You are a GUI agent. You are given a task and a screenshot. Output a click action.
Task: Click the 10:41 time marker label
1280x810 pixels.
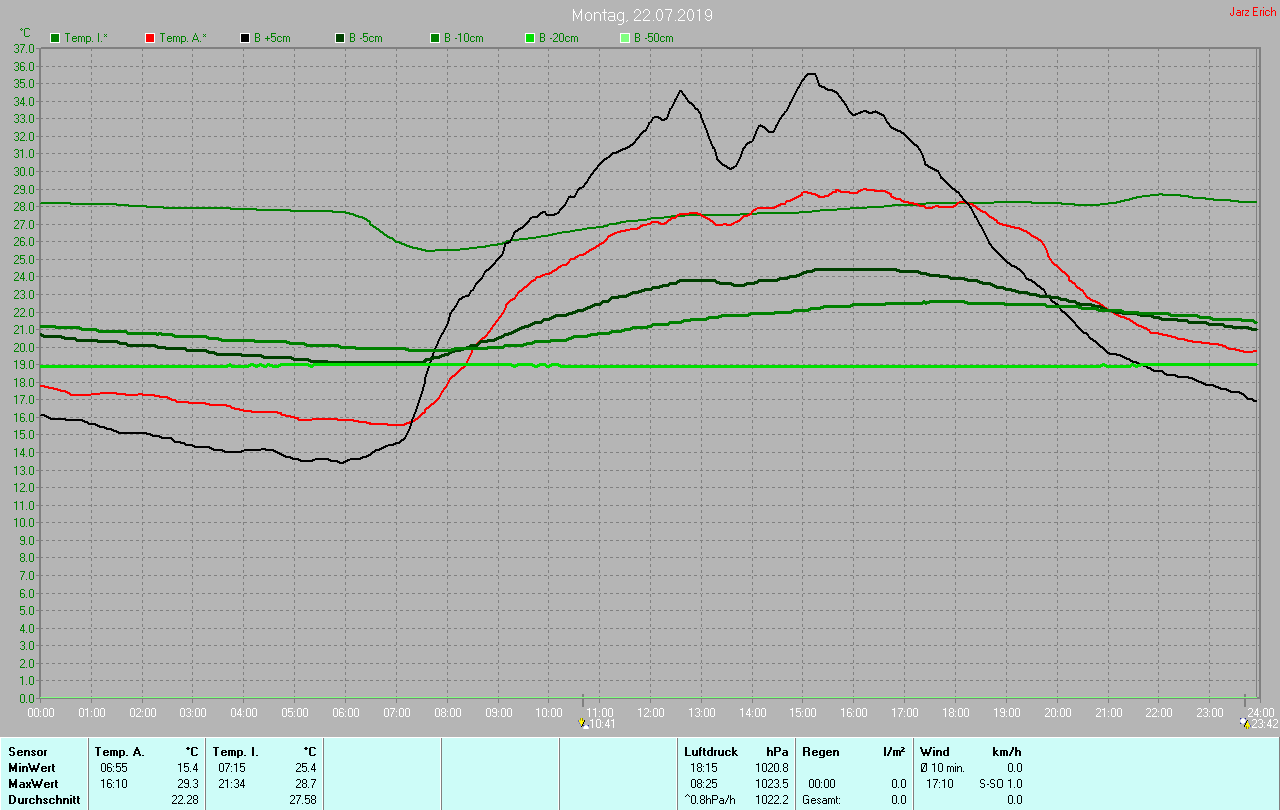(x=602, y=724)
